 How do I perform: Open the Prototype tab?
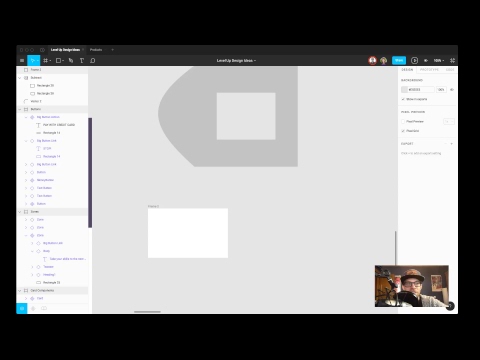(x=429, y=70)
